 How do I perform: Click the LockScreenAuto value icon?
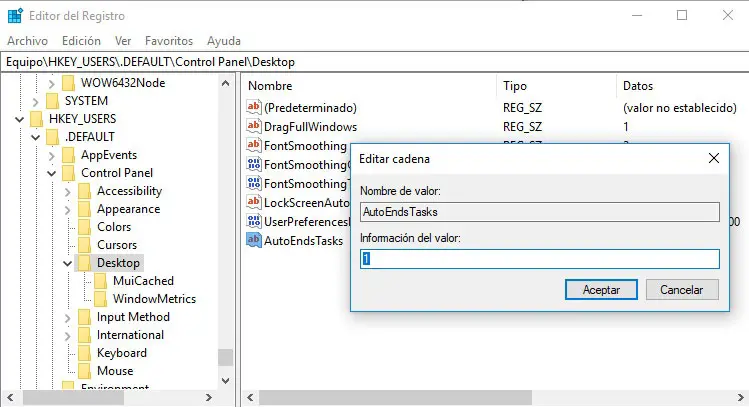pos(253,202)
